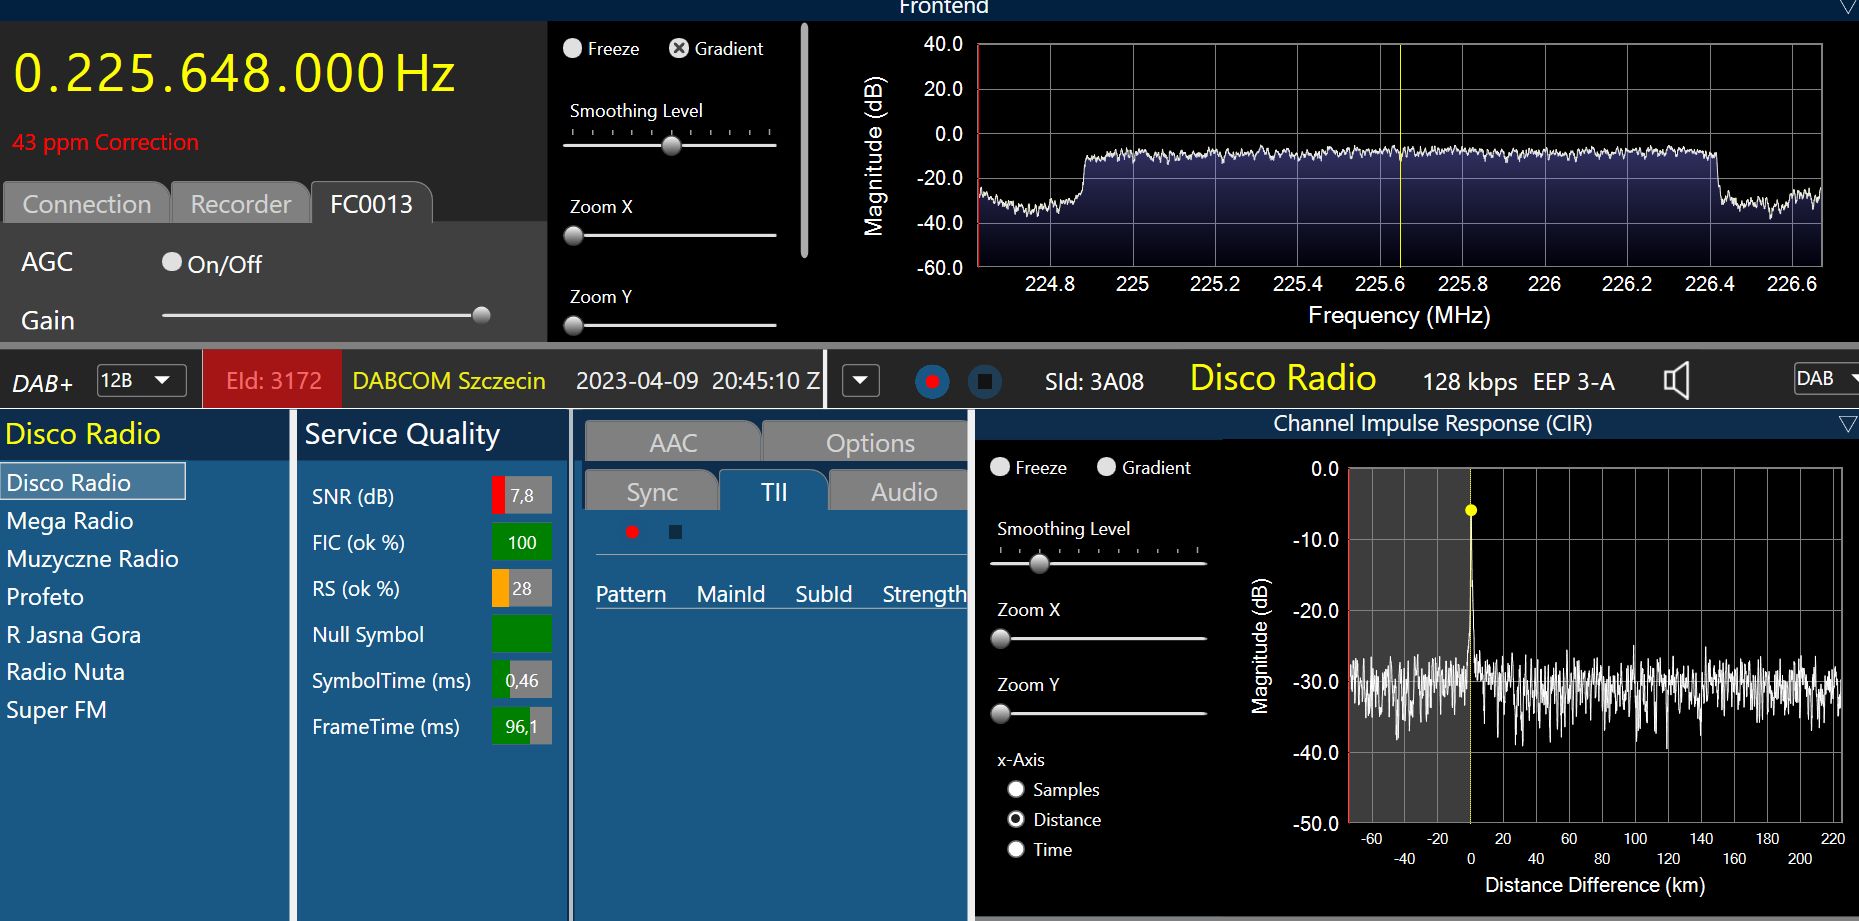Click the small dark square in TII tab

tap(675, 532)
